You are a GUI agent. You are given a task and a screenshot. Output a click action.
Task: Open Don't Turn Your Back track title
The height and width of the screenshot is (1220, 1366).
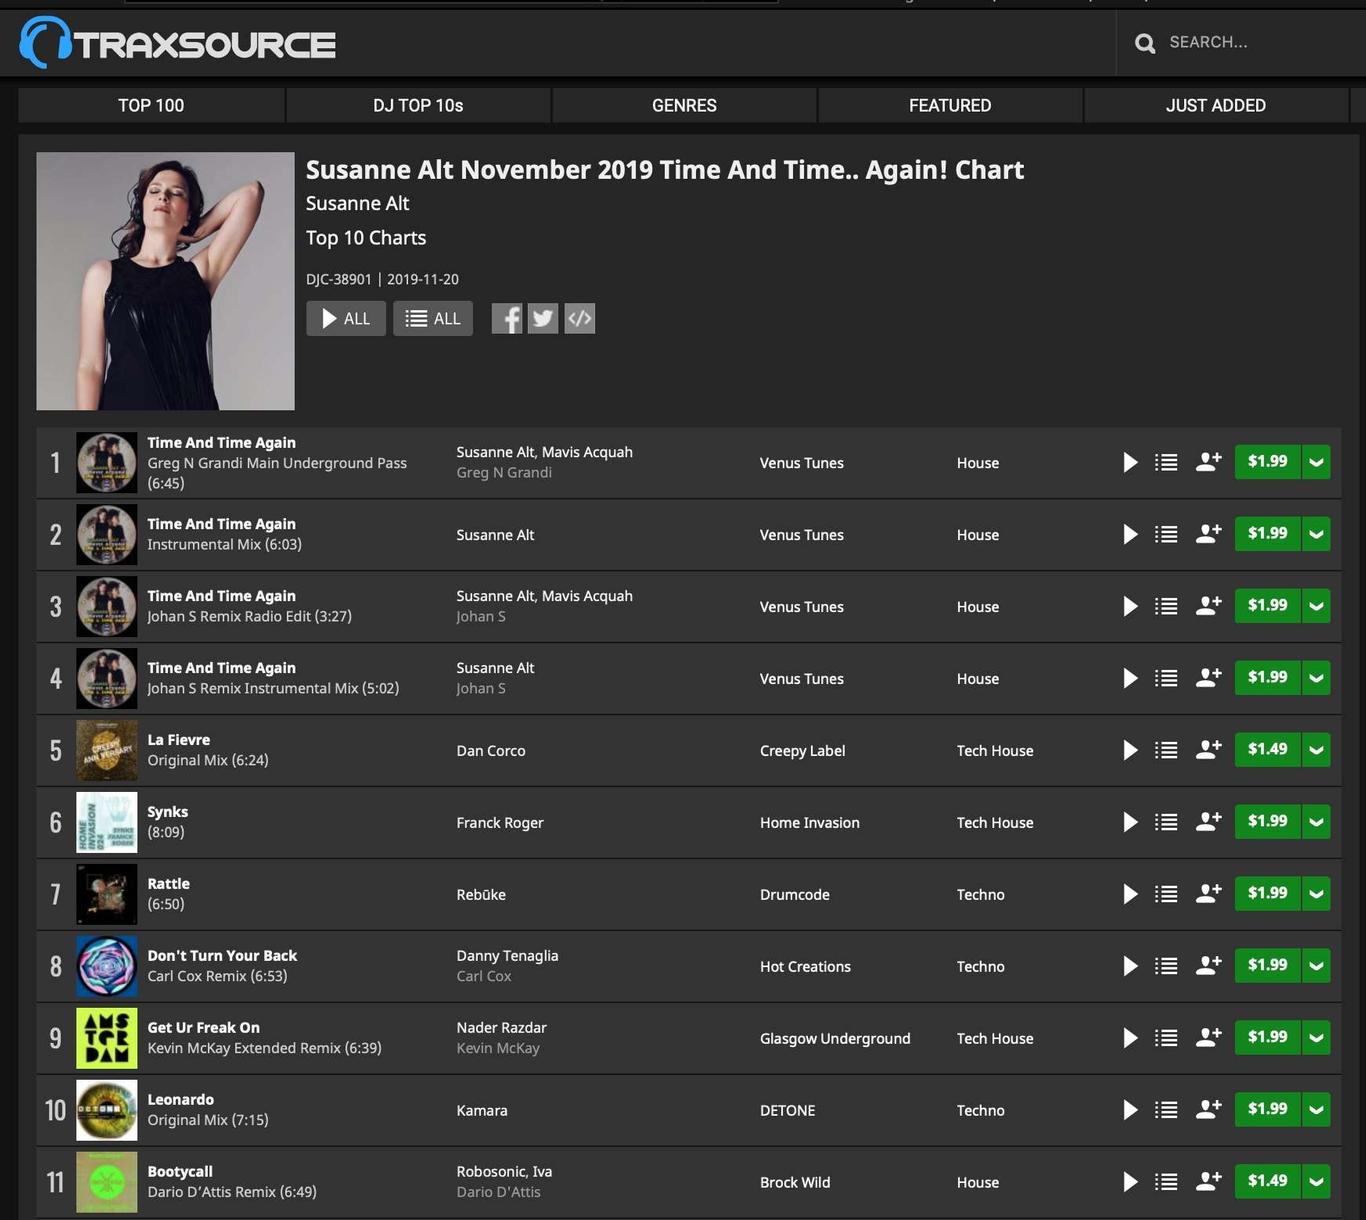click(222, 956)
